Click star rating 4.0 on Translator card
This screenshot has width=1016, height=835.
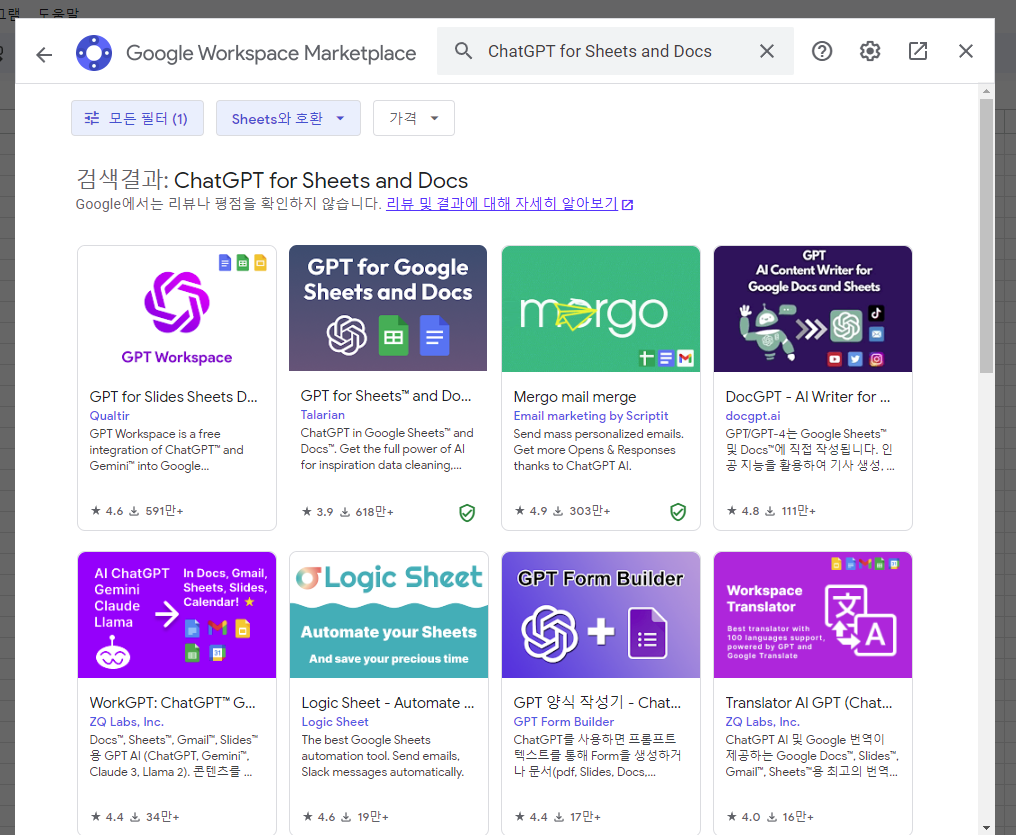coord(743,817)
